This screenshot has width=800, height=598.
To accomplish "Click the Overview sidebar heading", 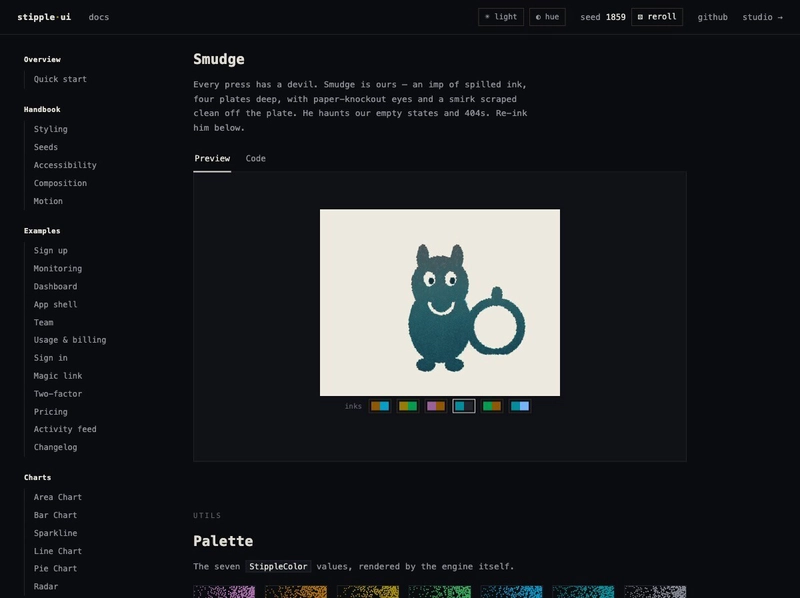I will pos(42,60).
